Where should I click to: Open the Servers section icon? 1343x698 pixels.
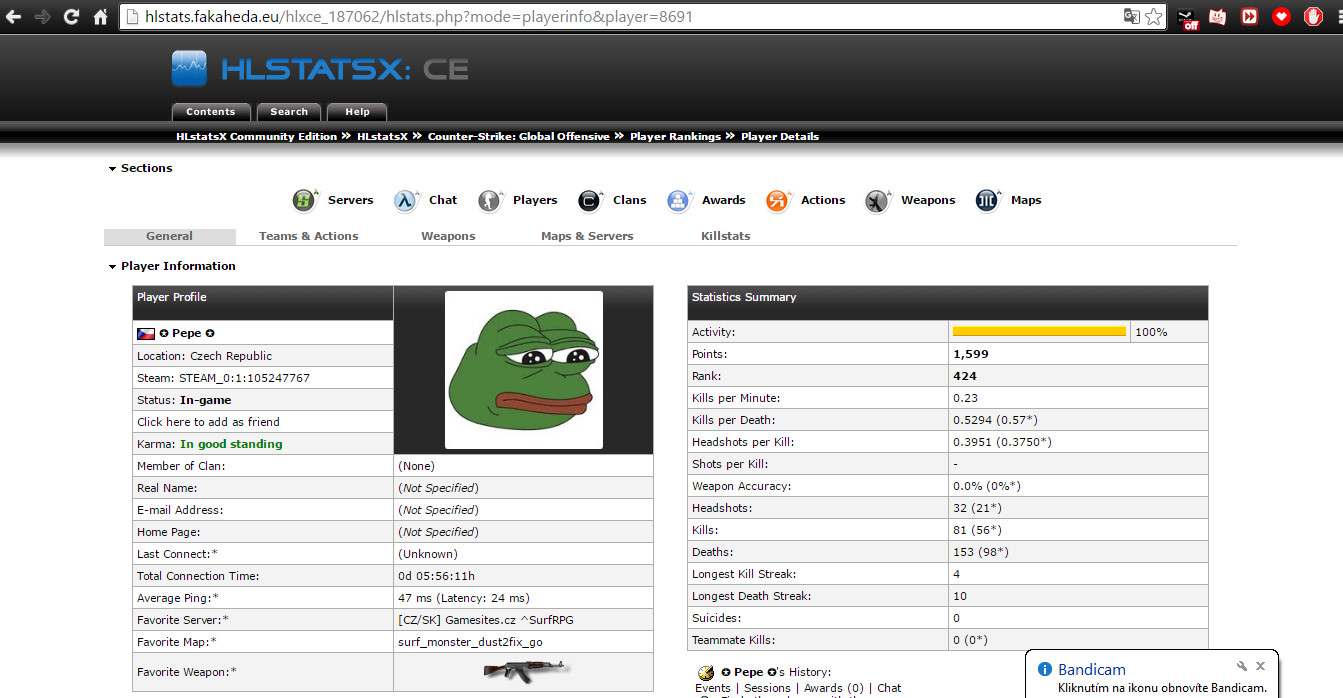(x=305, y=201)
